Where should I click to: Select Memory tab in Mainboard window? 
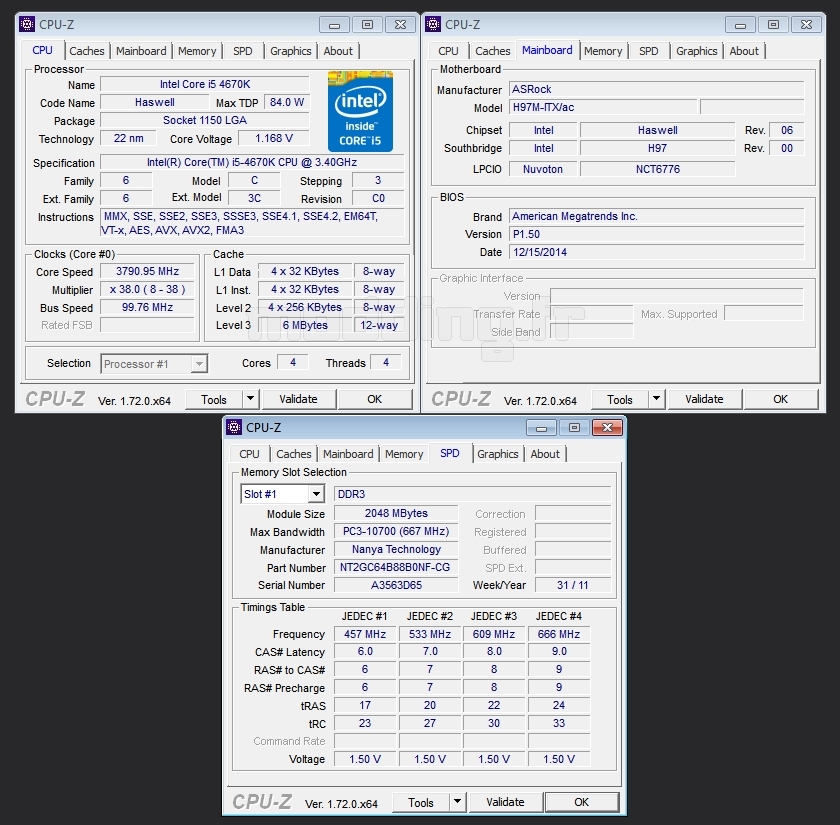pos(603,51)
